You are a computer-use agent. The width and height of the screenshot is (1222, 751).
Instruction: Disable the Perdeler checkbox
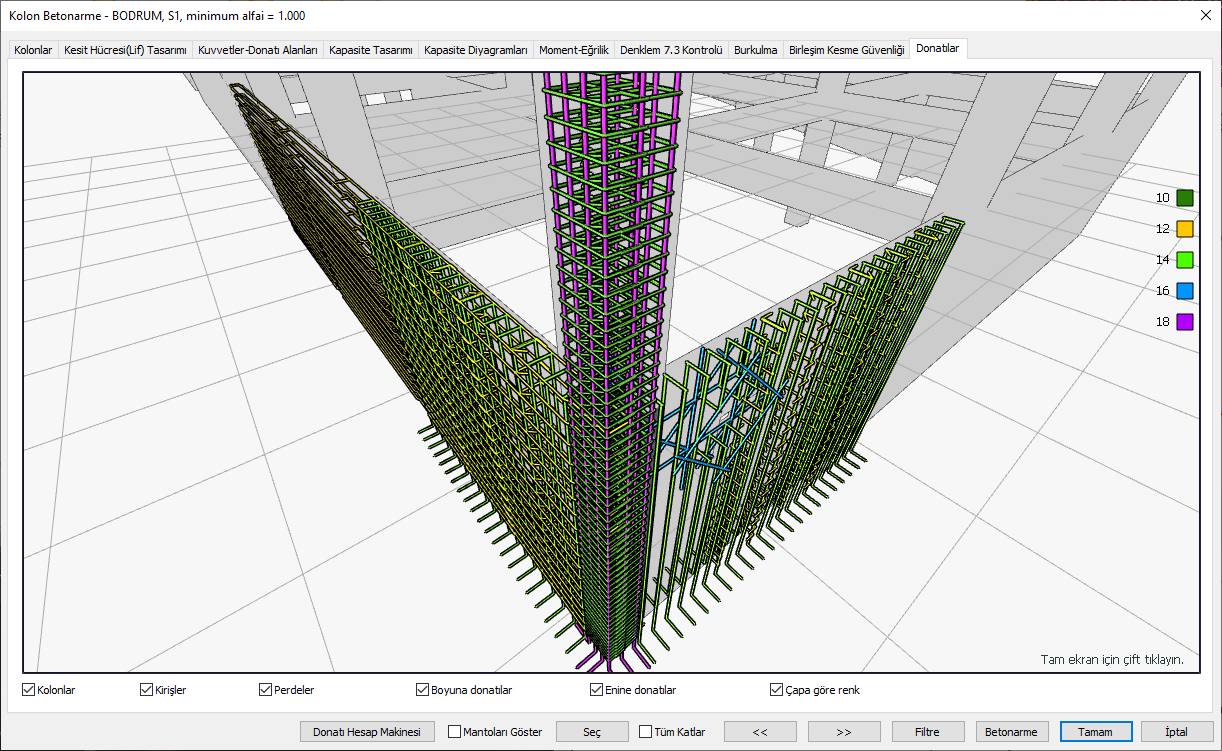265,690
